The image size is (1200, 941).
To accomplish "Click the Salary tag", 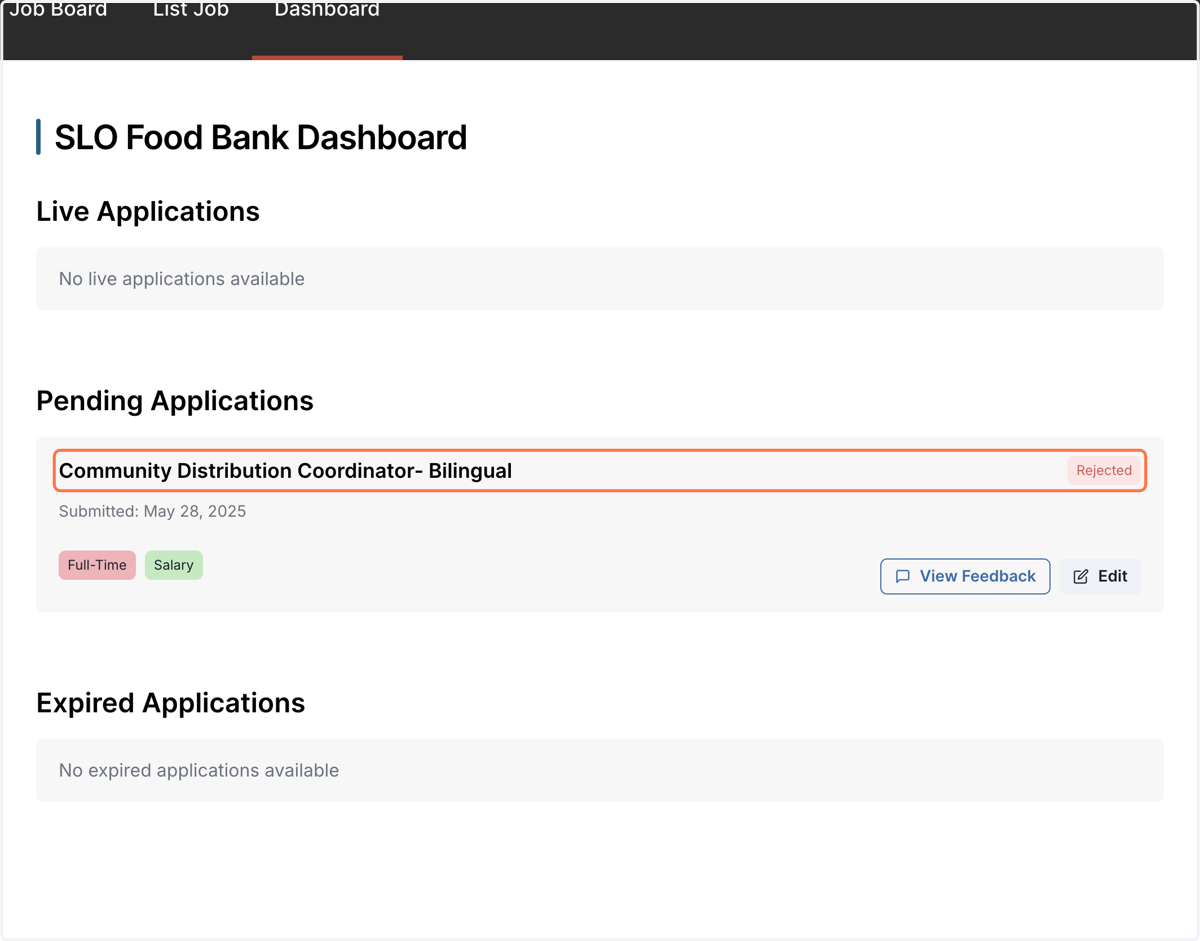I will (174, 565).
